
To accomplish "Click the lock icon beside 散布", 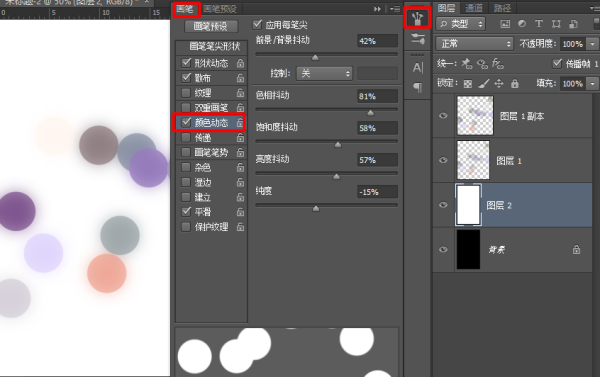I will point(240,78).
